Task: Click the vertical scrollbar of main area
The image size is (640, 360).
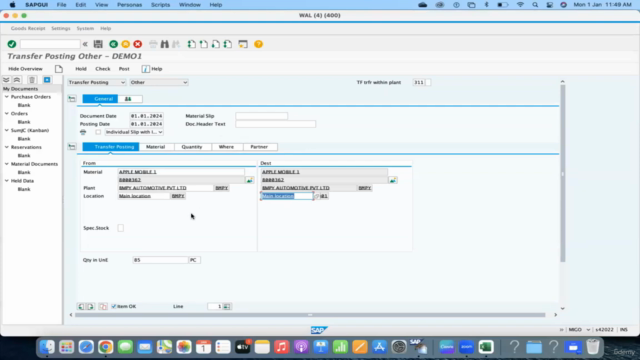Action: tap(563, 173)
